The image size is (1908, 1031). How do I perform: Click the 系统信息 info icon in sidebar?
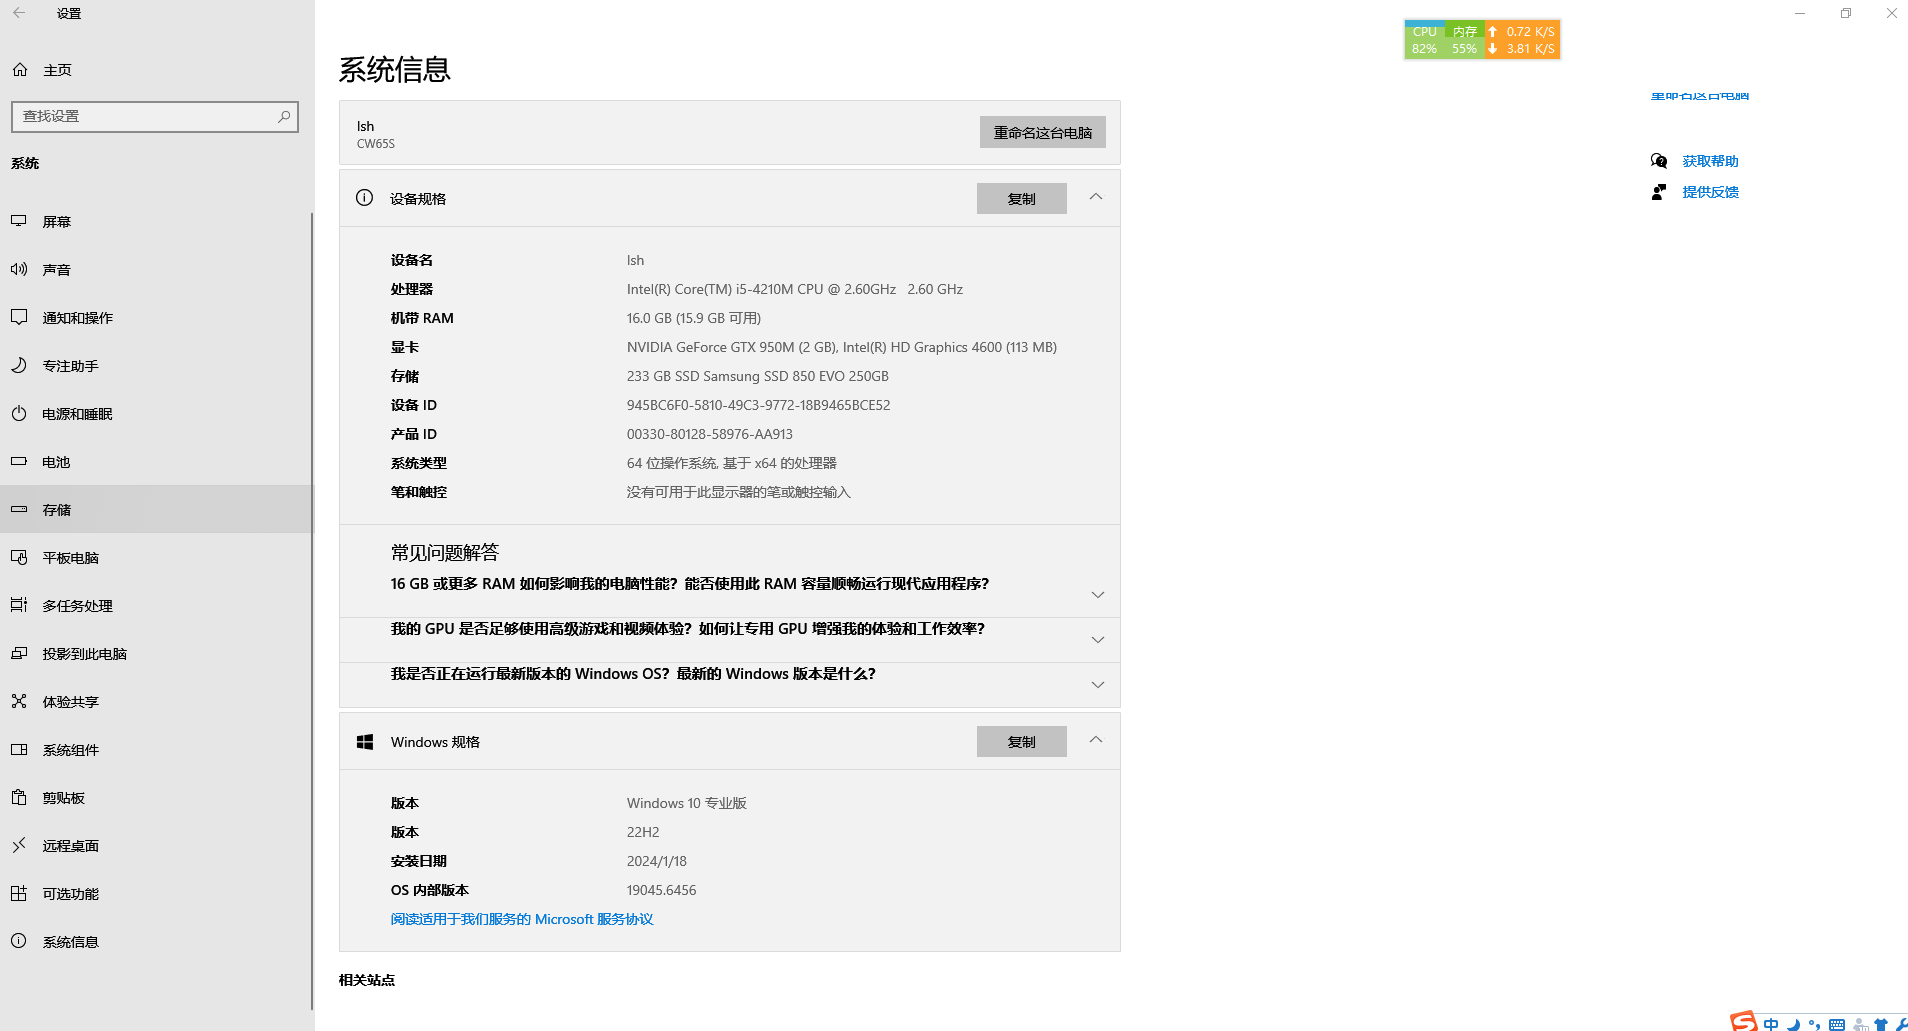[x=19, y=941]
